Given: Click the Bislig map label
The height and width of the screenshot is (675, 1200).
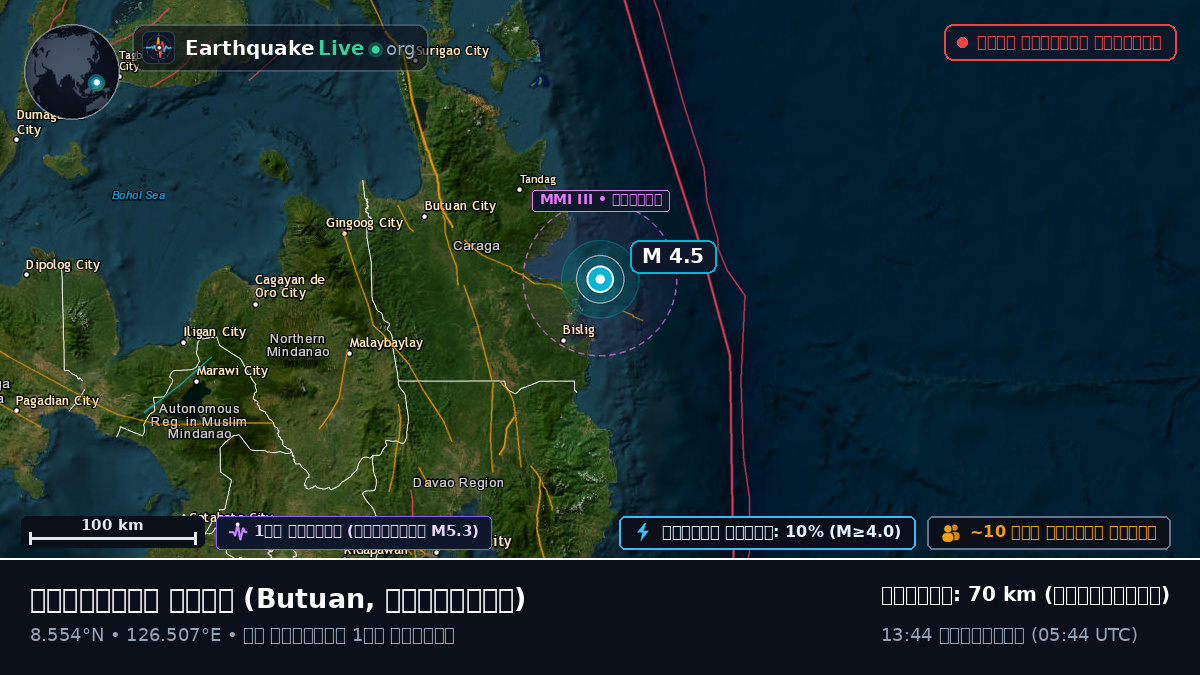Looking at the screenshot, I should [x=578, y=330].
